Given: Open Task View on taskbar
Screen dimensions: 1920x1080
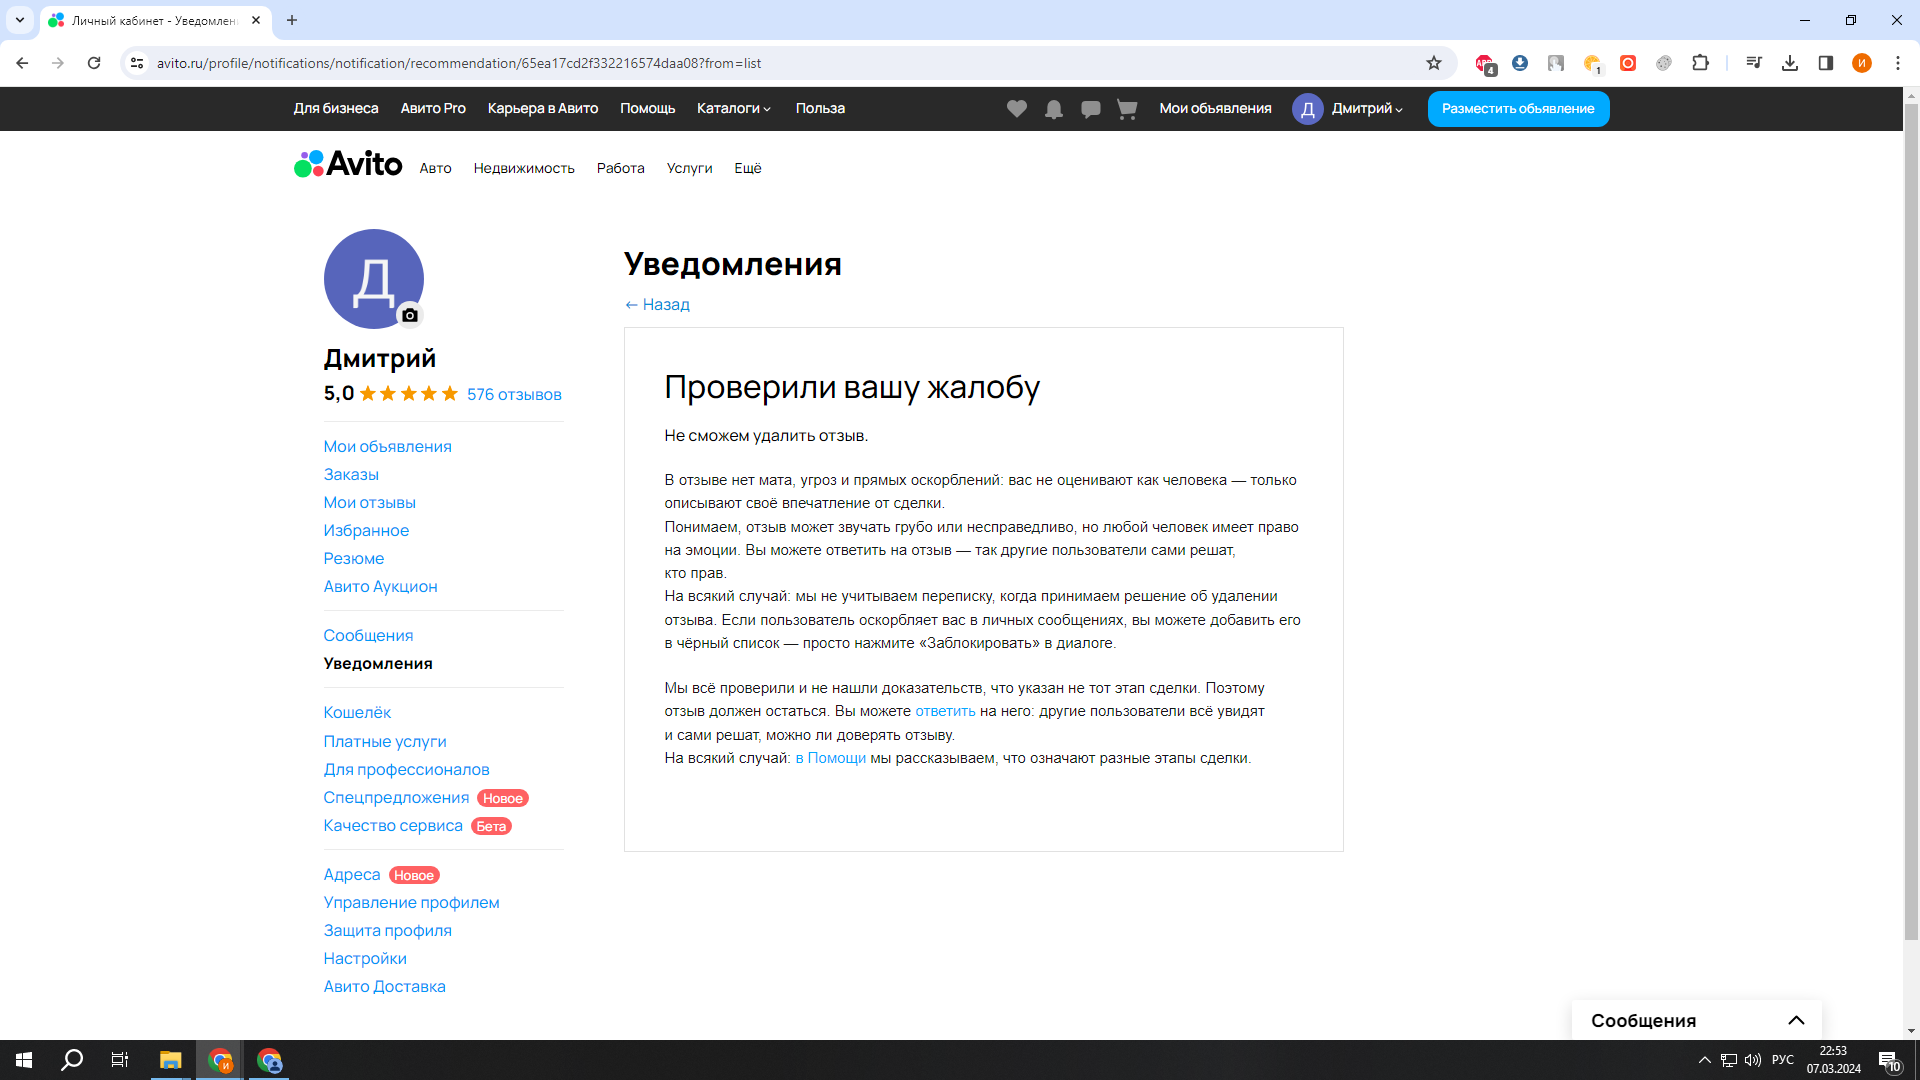Looking at the screenshot, I should tap(120, 1060).
